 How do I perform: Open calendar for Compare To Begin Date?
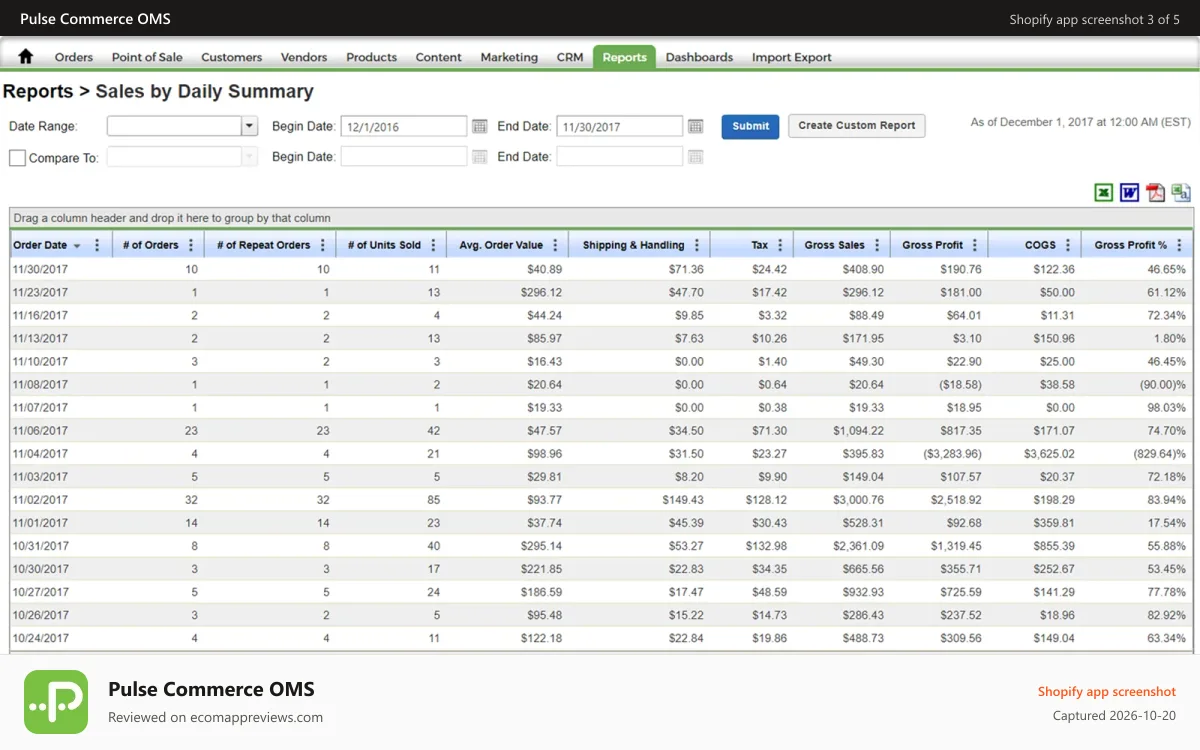(x=480, y=157)
